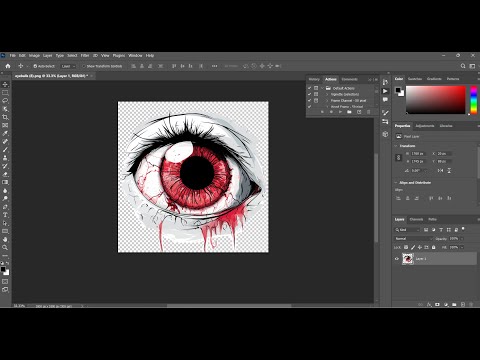Toggle visibility eye of Layer 1
480x360 pixels.
click(x=397, y=259)
